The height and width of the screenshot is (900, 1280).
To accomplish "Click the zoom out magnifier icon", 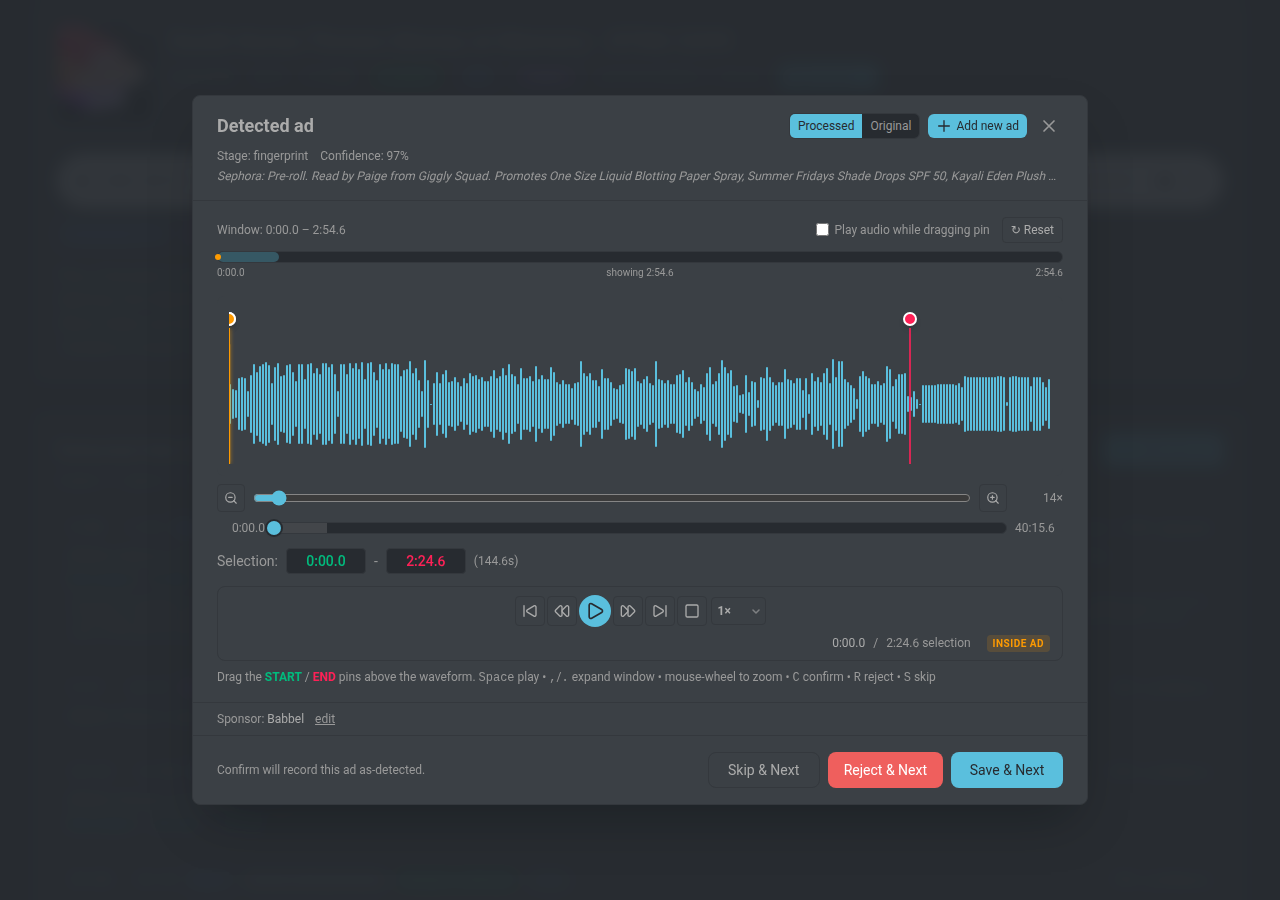I will click(231, 498).
